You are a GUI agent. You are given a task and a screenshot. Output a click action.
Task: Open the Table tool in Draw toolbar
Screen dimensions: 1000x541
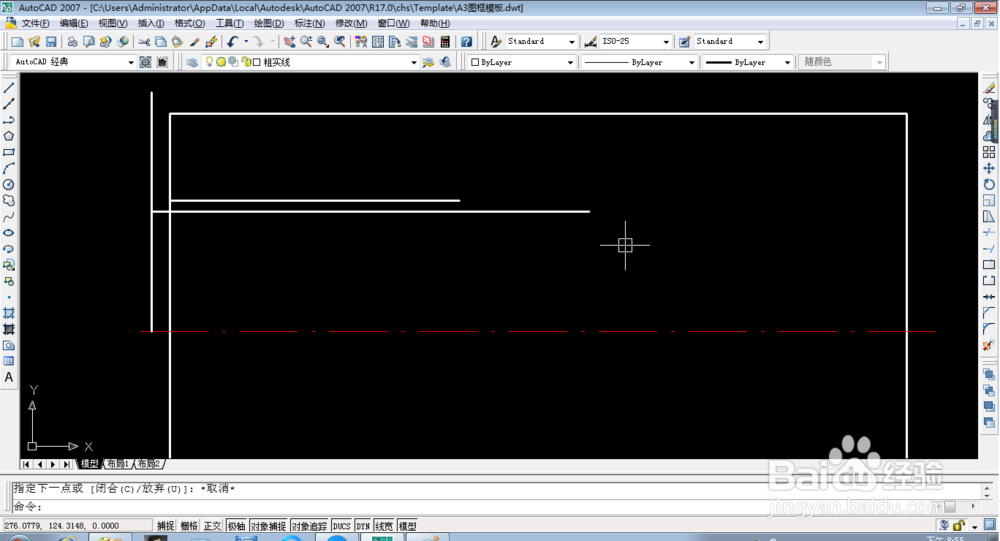coord(9,361)
